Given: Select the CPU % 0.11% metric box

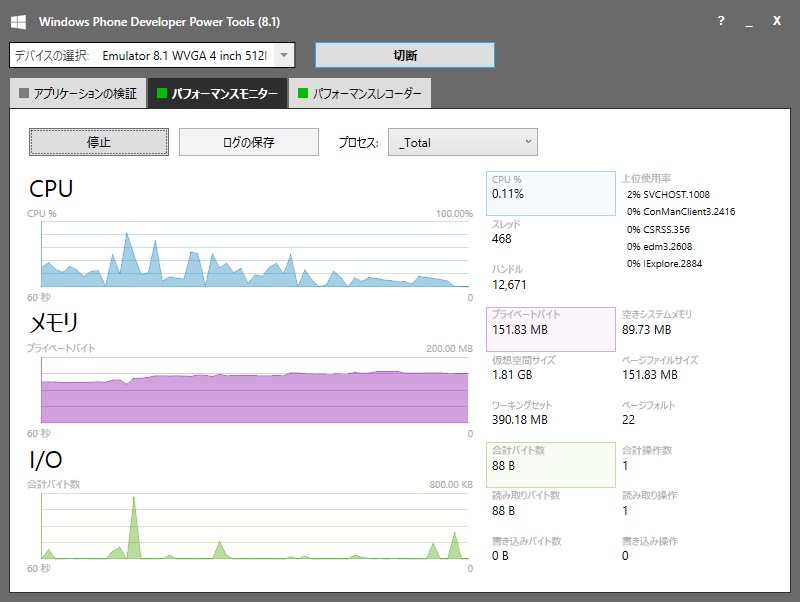Looking at the screenshot, I should pos(551,193).
